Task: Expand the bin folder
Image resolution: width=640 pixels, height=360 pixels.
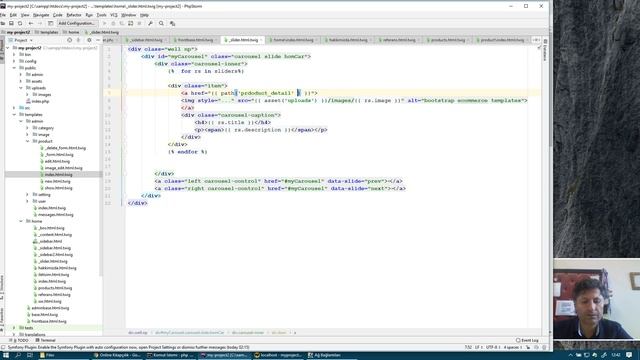Action: pyautogui.click(x=14, y=54)
